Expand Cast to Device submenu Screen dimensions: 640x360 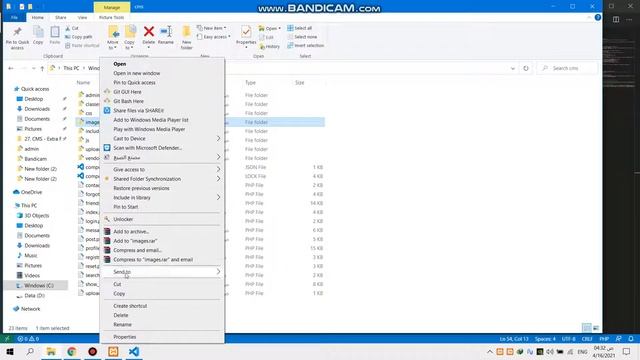(x=162, y=139)
